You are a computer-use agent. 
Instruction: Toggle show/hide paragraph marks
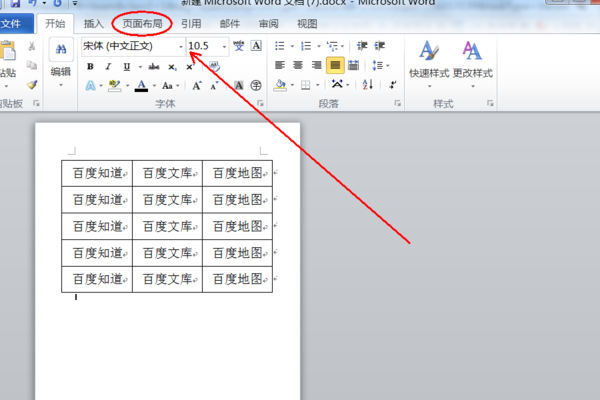point(393,85)
